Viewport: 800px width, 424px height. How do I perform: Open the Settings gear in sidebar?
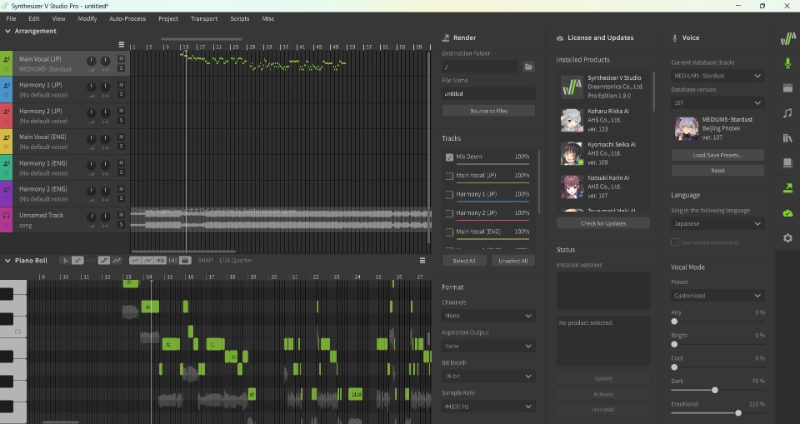(788, 238)
